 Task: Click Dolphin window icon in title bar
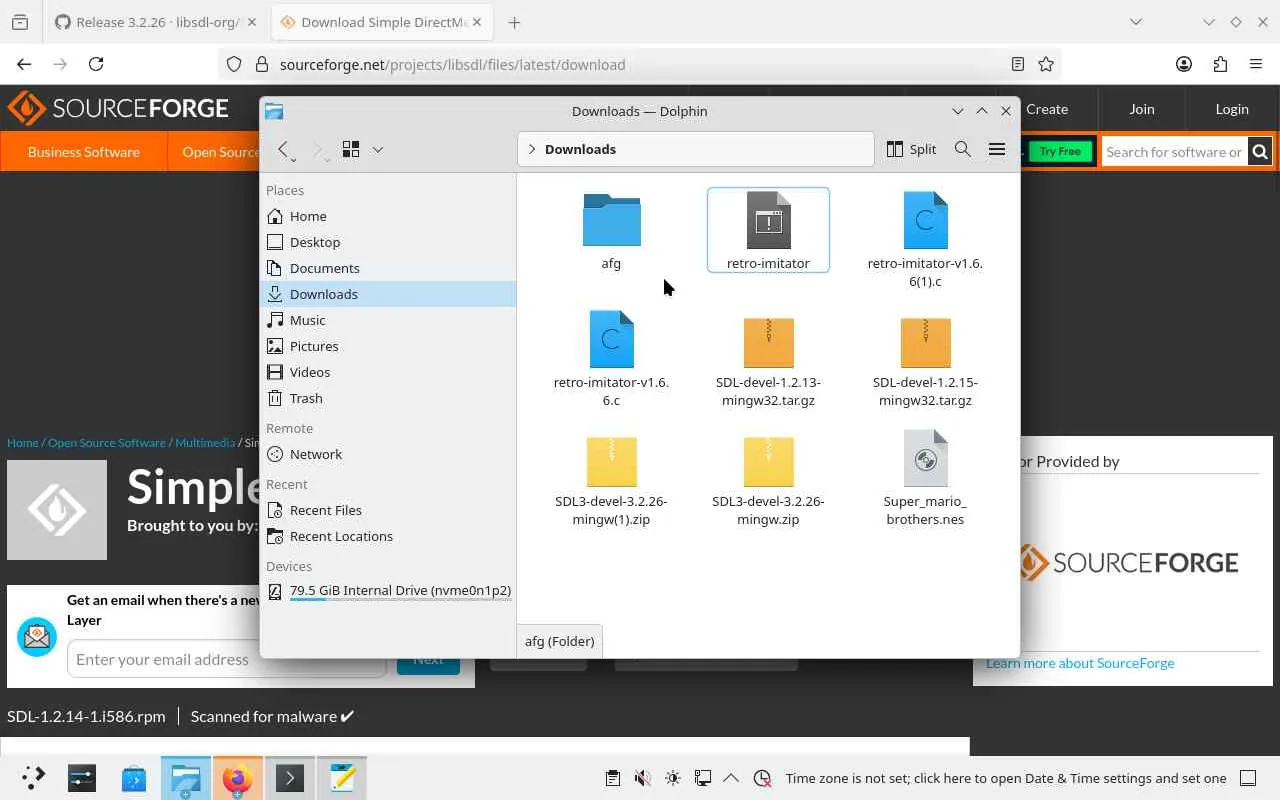coord(274,111)
